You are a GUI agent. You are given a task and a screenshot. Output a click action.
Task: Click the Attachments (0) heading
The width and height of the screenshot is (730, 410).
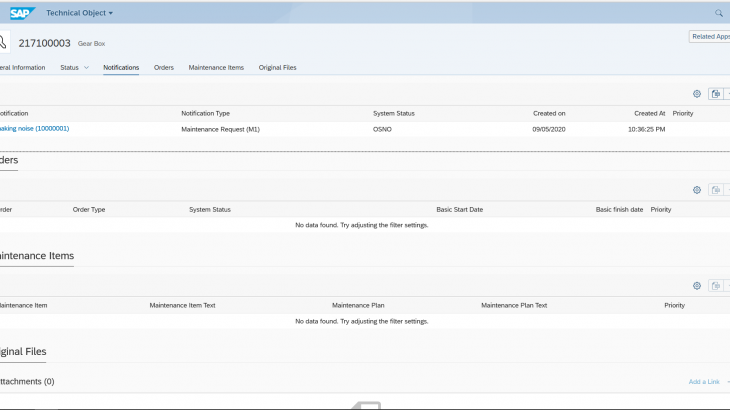pyautogui.click(x=27, y=382)
